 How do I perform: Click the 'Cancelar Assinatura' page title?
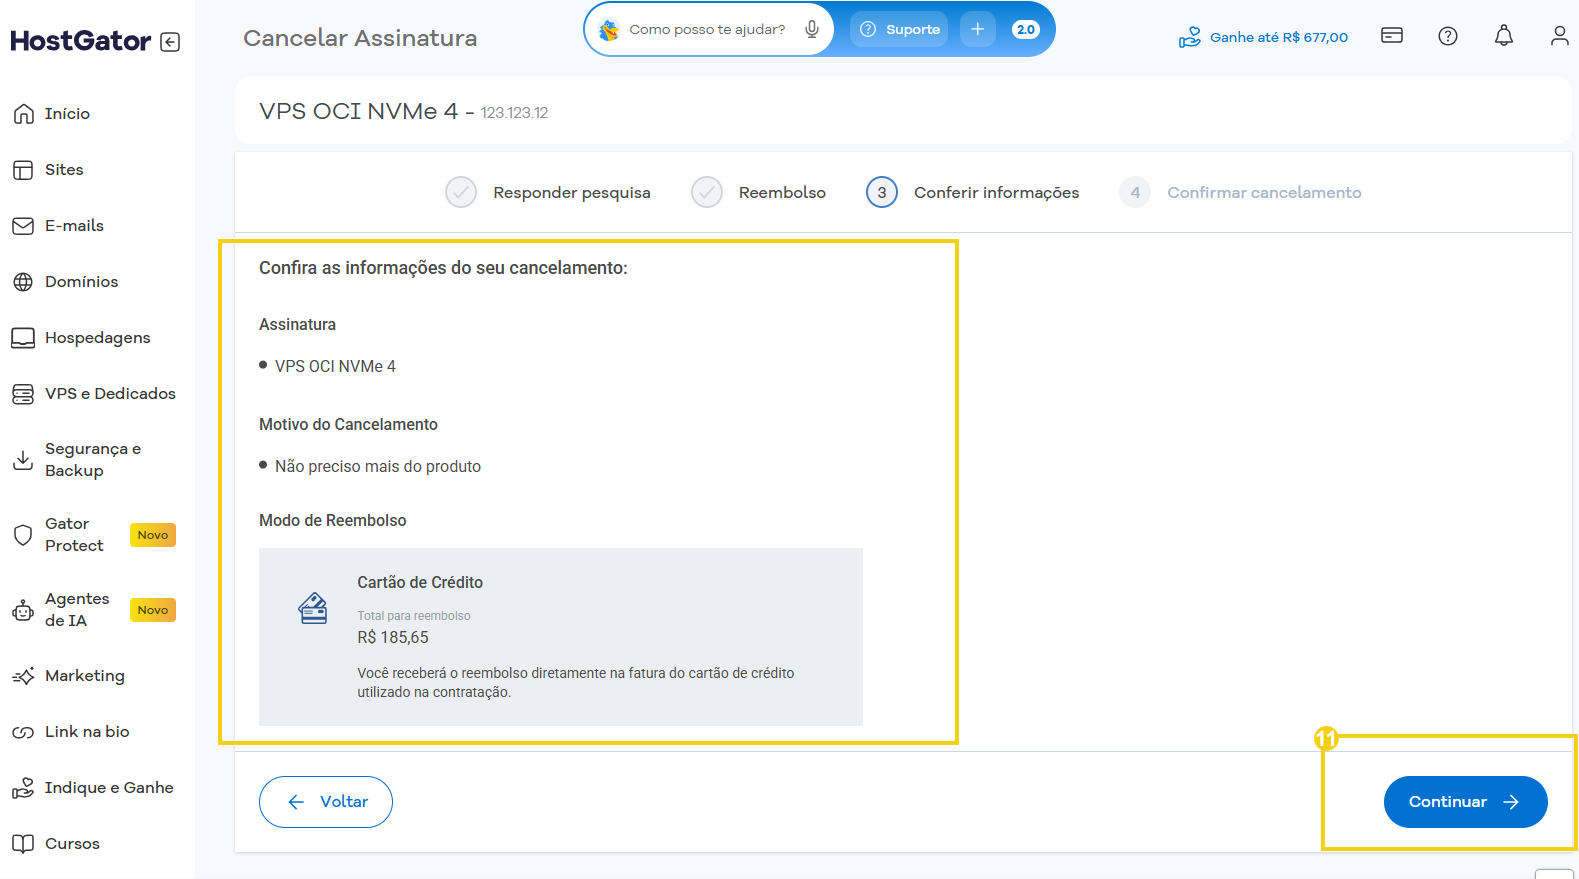pos(360,38)
